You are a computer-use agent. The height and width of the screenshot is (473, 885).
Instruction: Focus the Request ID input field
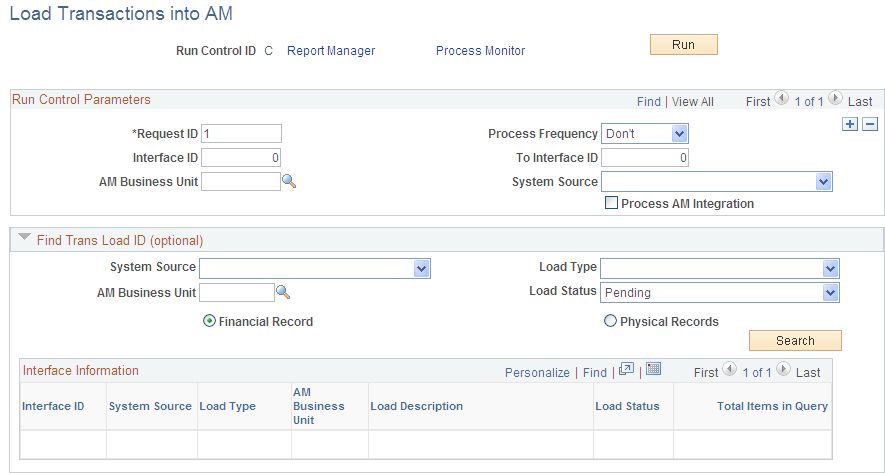click(241, 134)
